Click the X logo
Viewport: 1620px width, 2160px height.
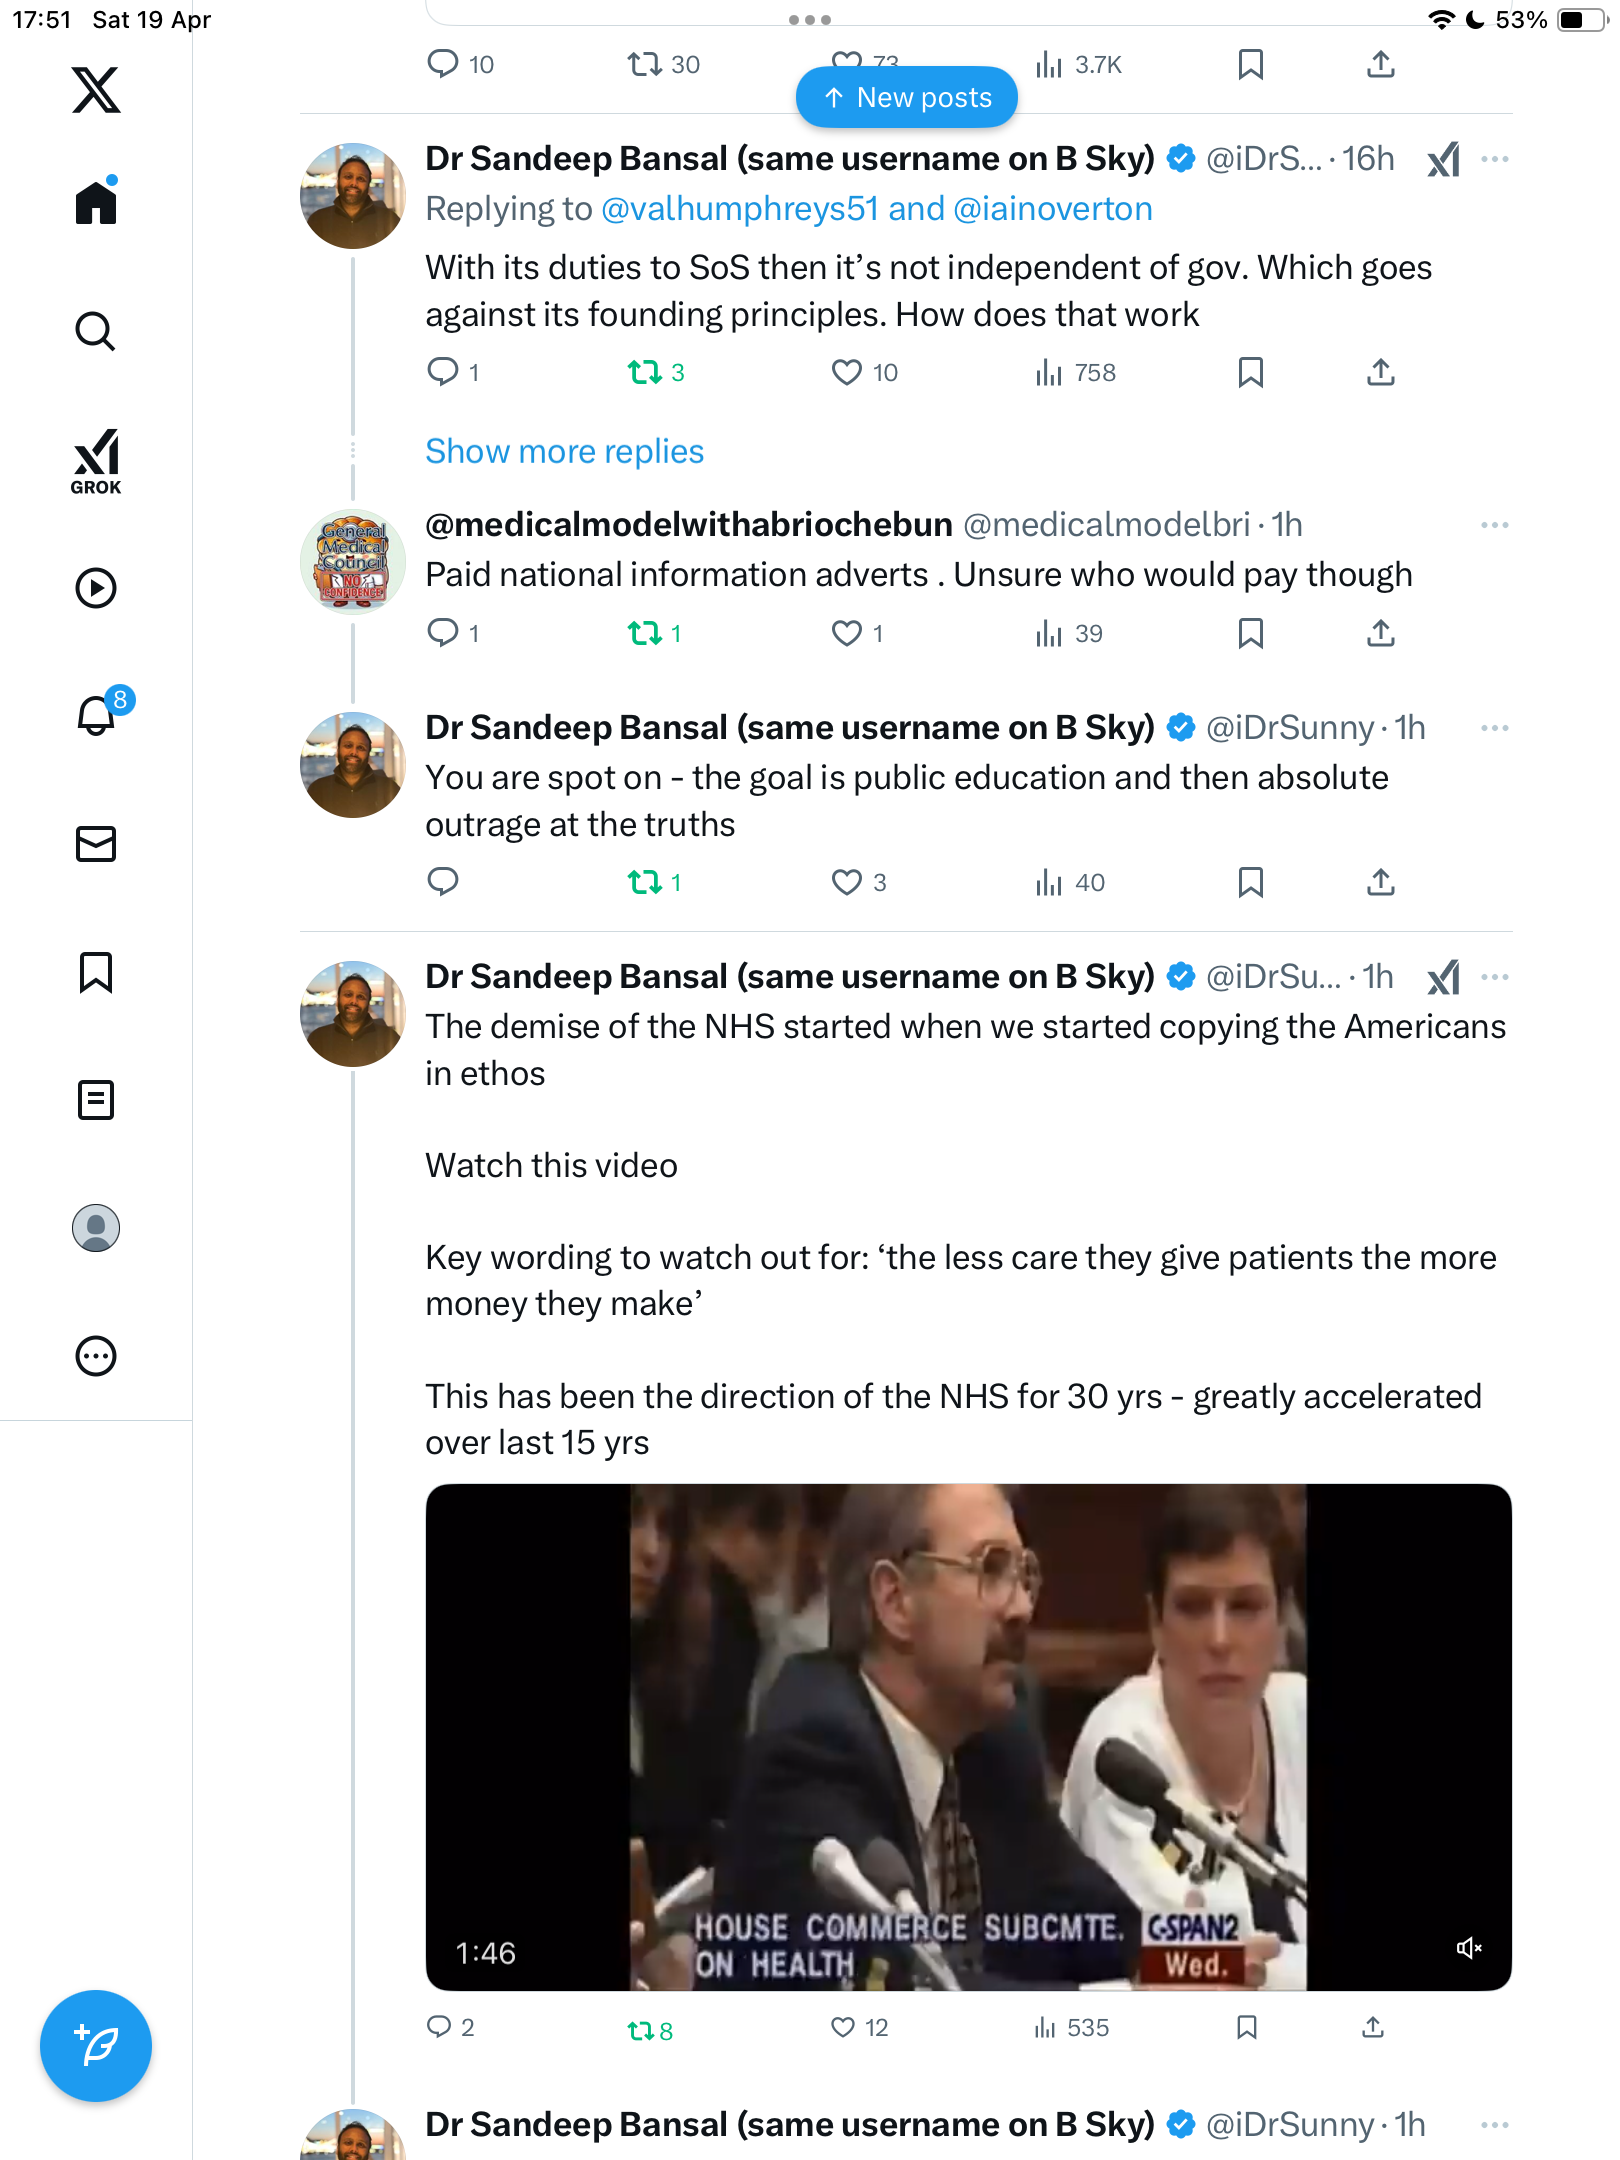(x=96, y=90)
